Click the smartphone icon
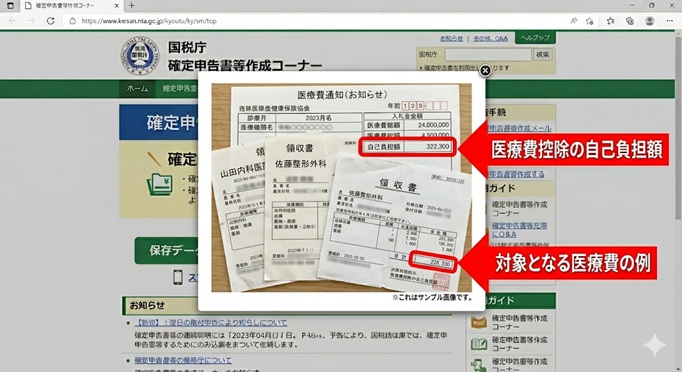Screen dimensions: 682x372 coord(178,277)
